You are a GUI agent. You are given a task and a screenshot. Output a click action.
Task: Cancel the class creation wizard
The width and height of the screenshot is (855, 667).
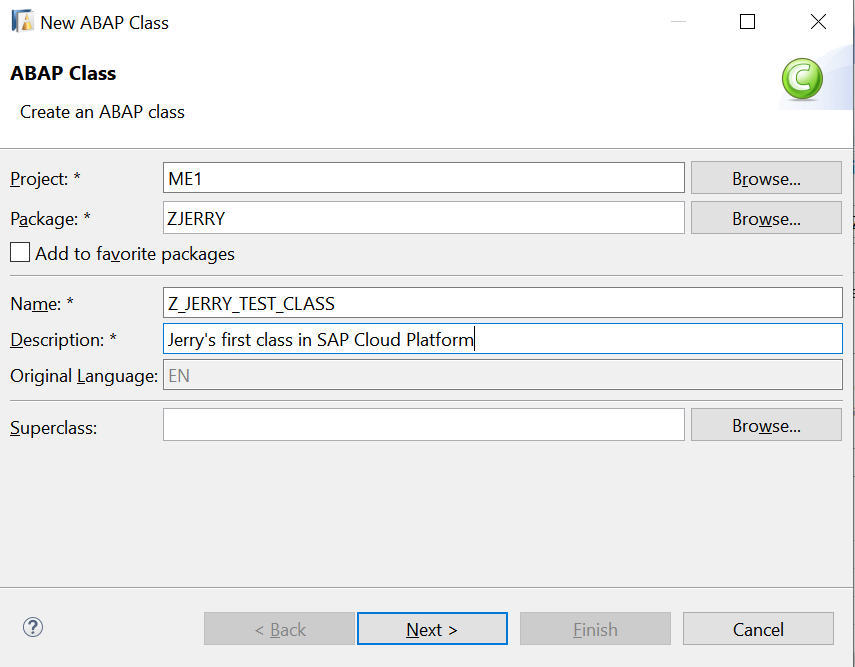[x=758, y=629]
